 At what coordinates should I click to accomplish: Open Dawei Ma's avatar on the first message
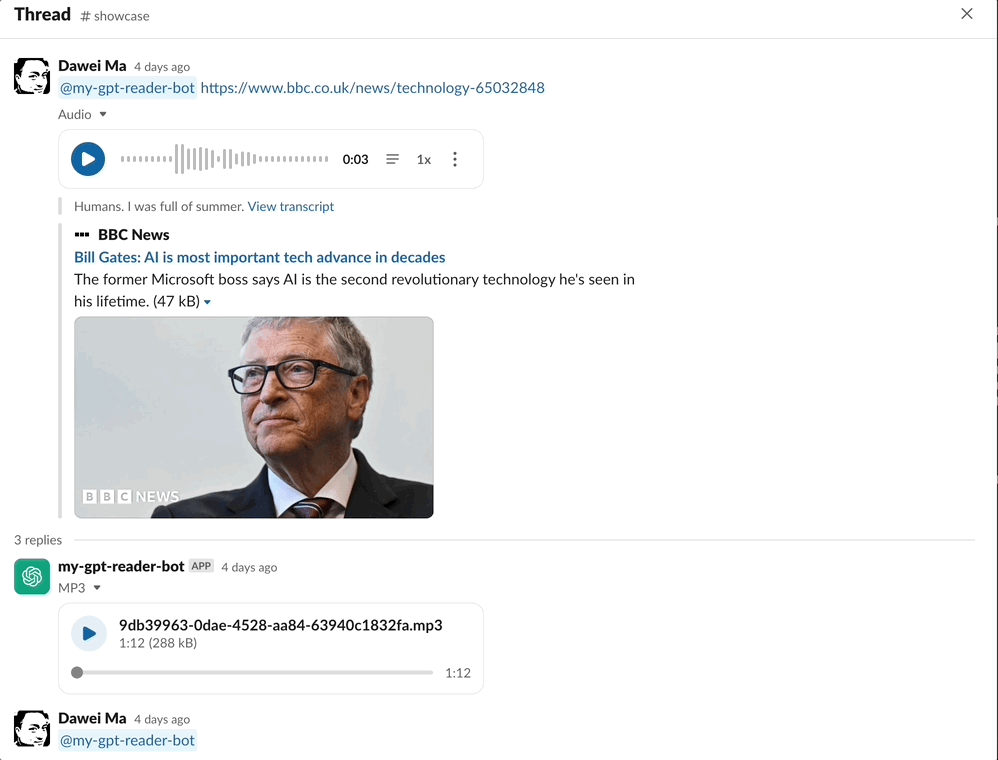point(32,76)
